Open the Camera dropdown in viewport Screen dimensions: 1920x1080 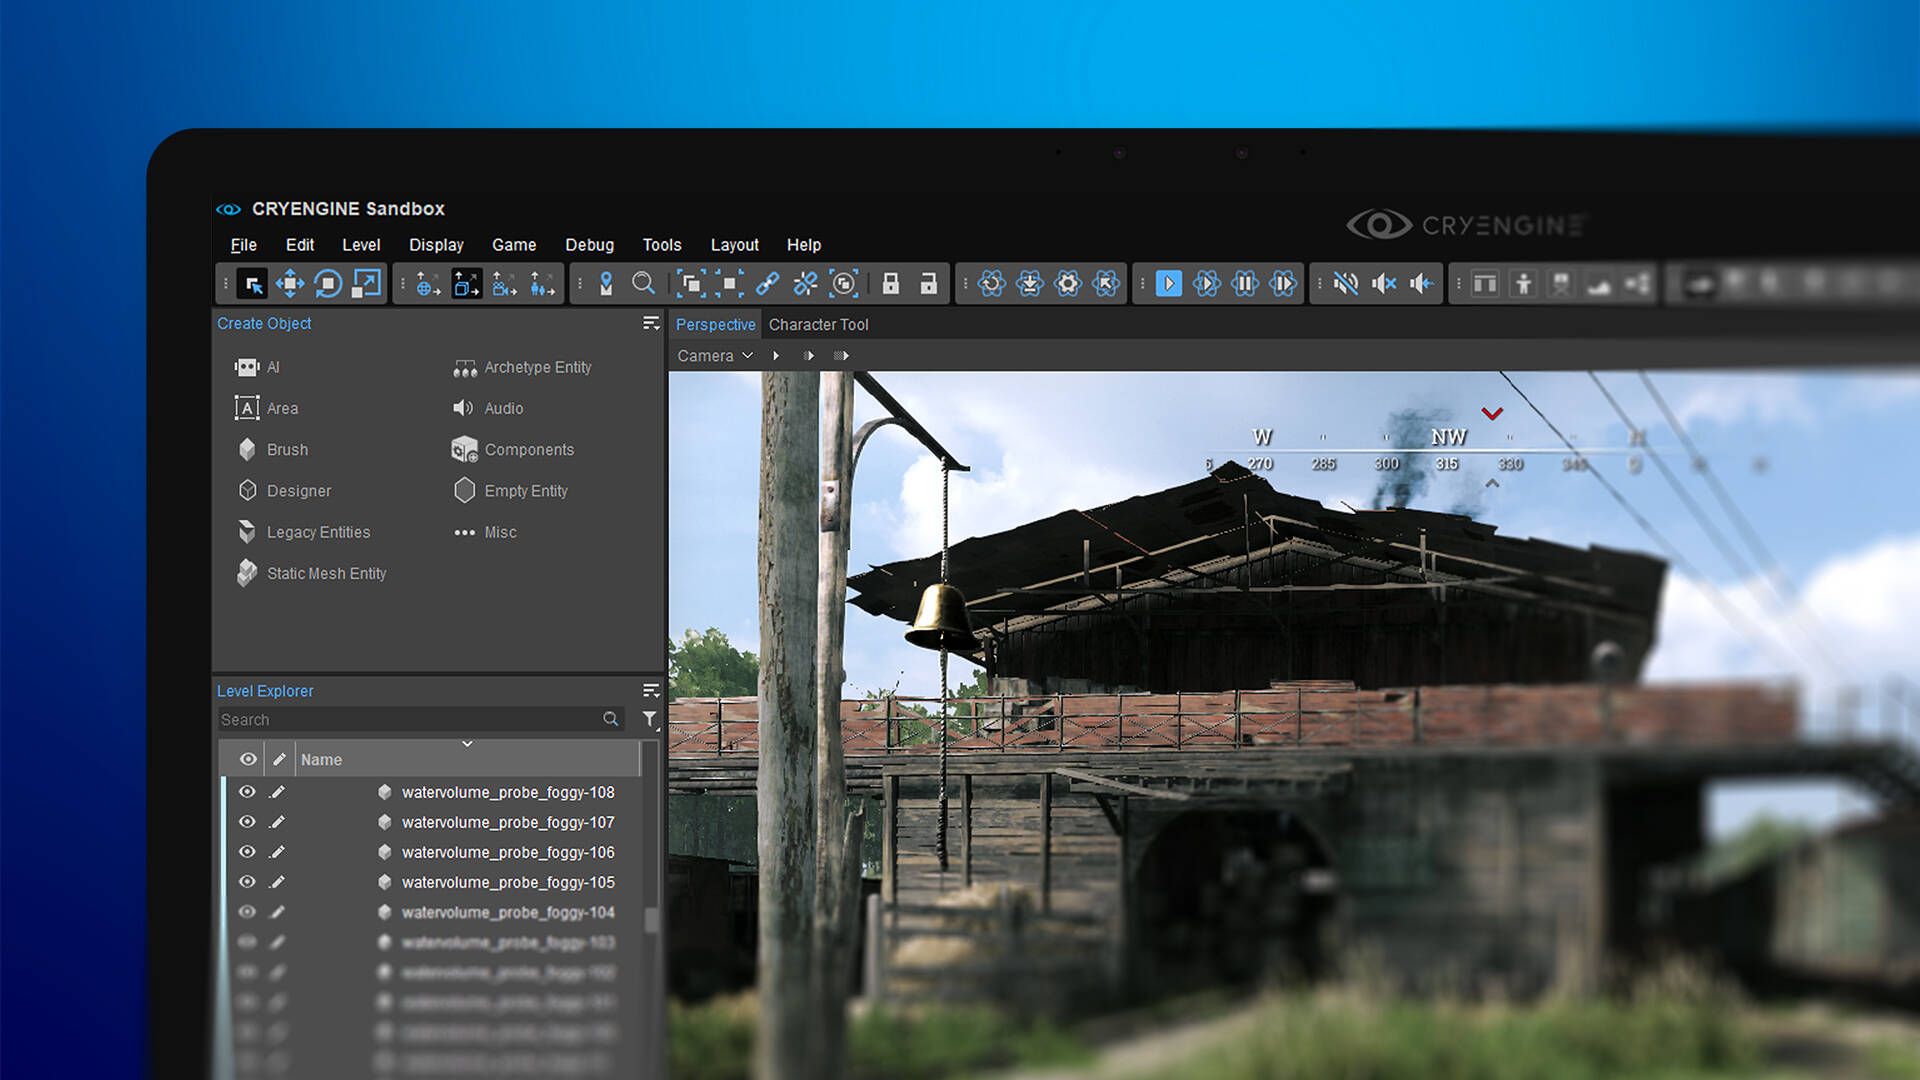[x=714, y=356]
